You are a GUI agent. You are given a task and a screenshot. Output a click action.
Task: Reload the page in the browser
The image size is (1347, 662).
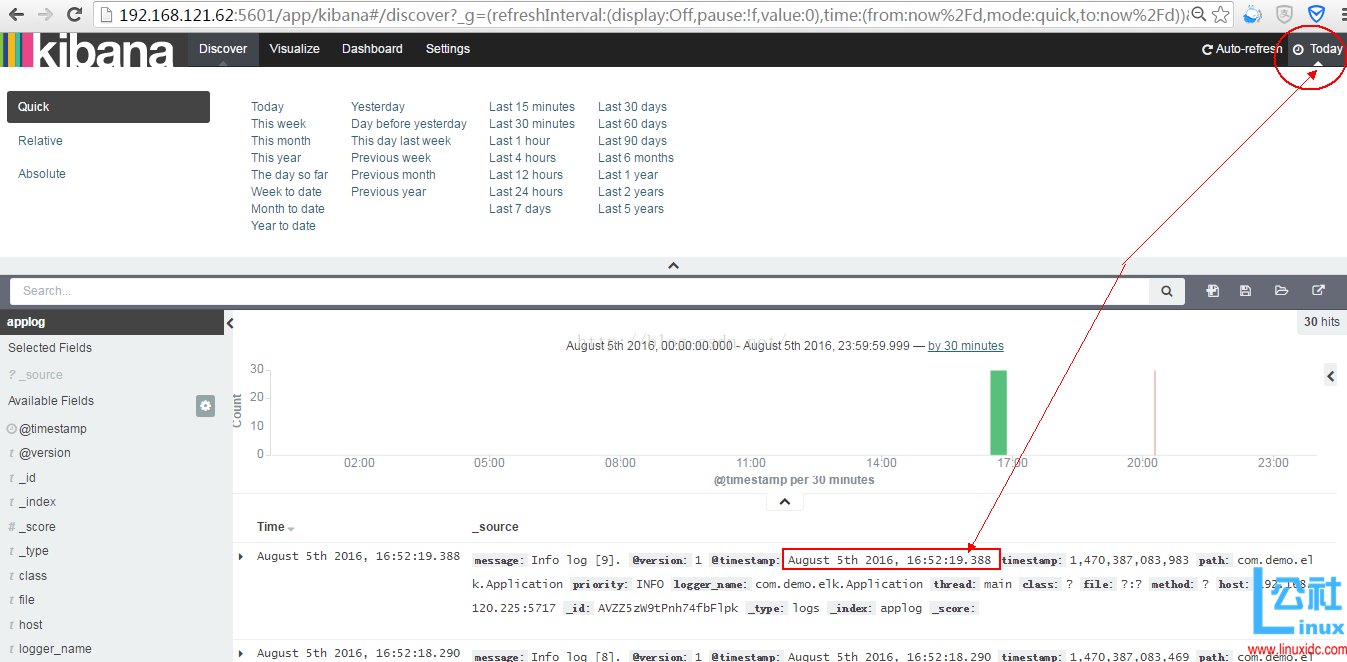[75, 15]
